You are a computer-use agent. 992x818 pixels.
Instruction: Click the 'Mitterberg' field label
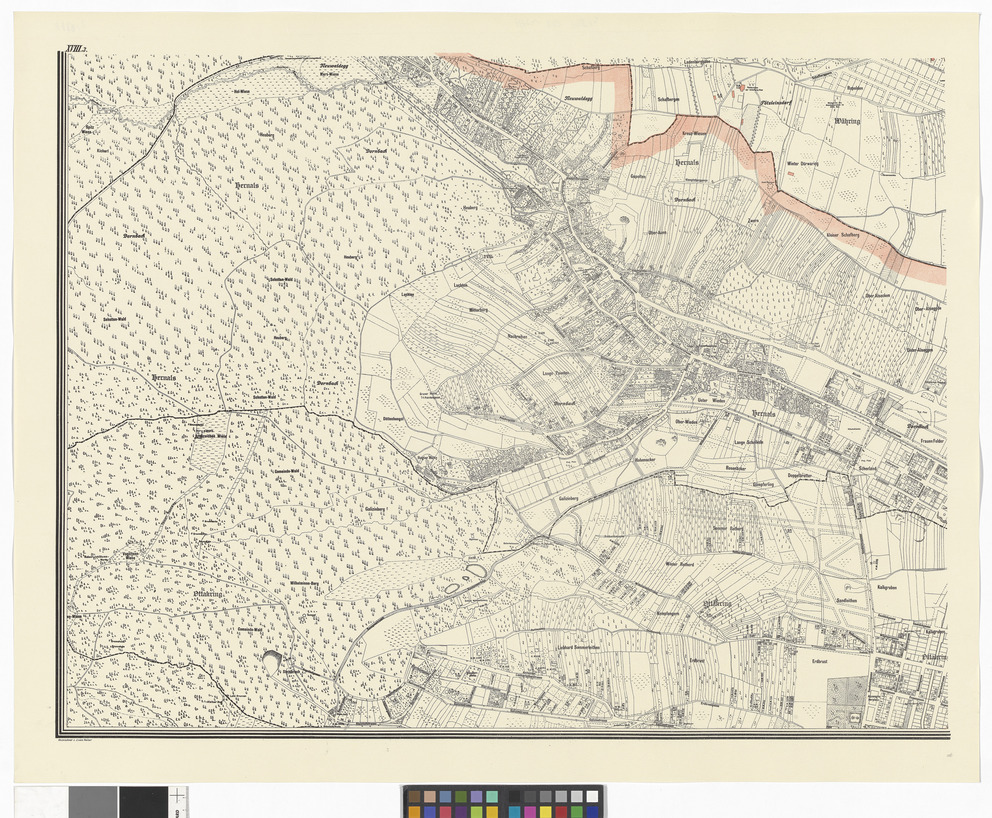(478, 310)
